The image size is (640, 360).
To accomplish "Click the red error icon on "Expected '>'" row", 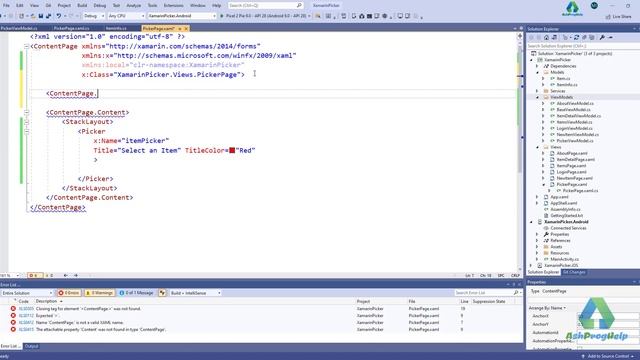I will point(13,316).
